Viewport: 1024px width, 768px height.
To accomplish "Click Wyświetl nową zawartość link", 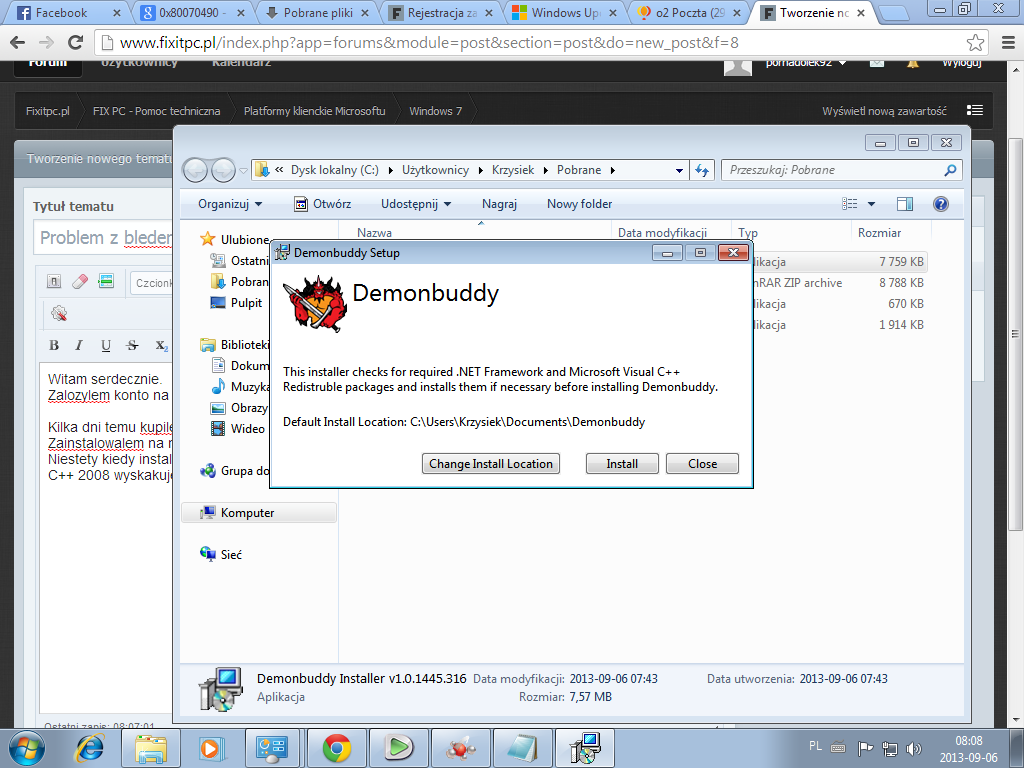I will point(884,111).
